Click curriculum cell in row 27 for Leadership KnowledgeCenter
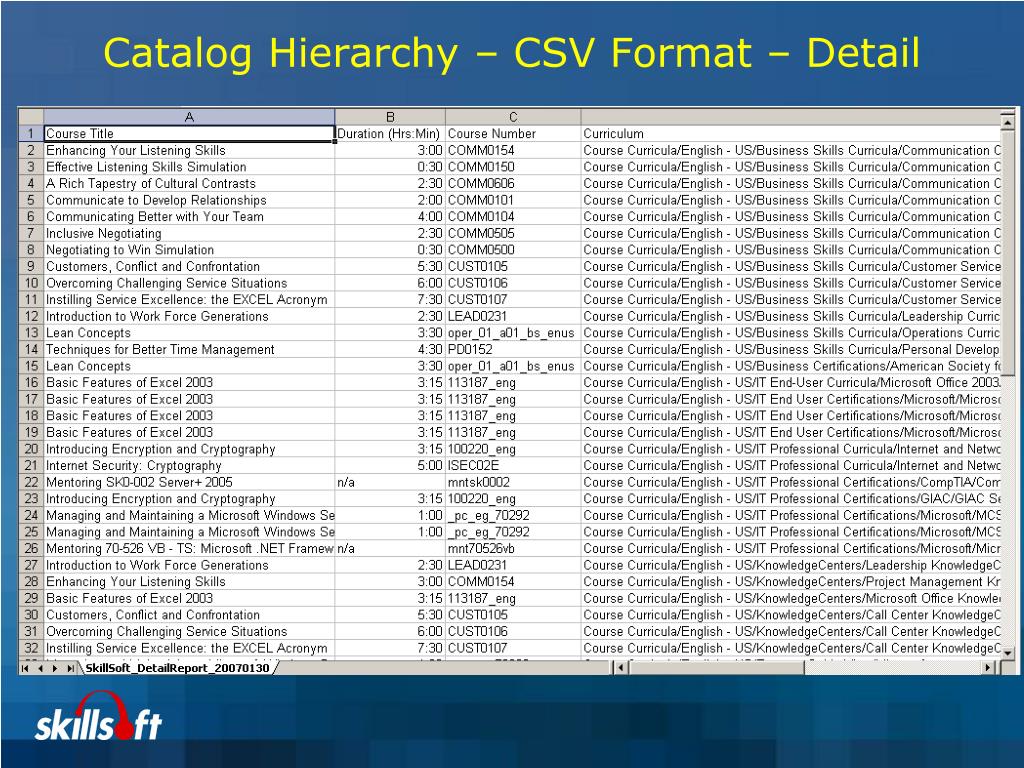Viewport: 1024px width, 768px height. pyautogui.click(x=791, y=566)
